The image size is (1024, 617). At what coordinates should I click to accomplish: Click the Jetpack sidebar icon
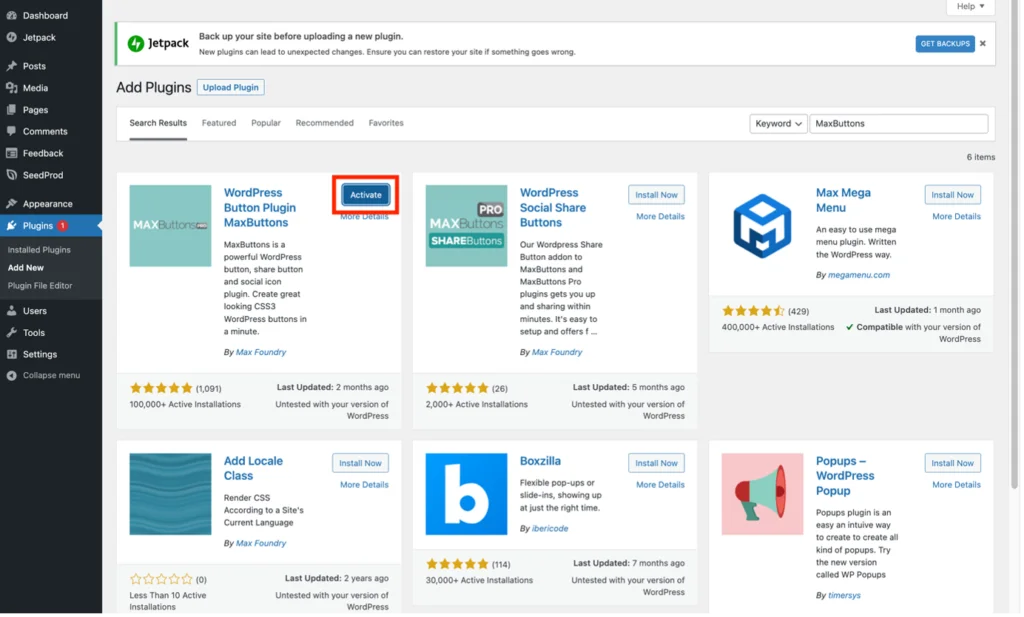[12, 37]
